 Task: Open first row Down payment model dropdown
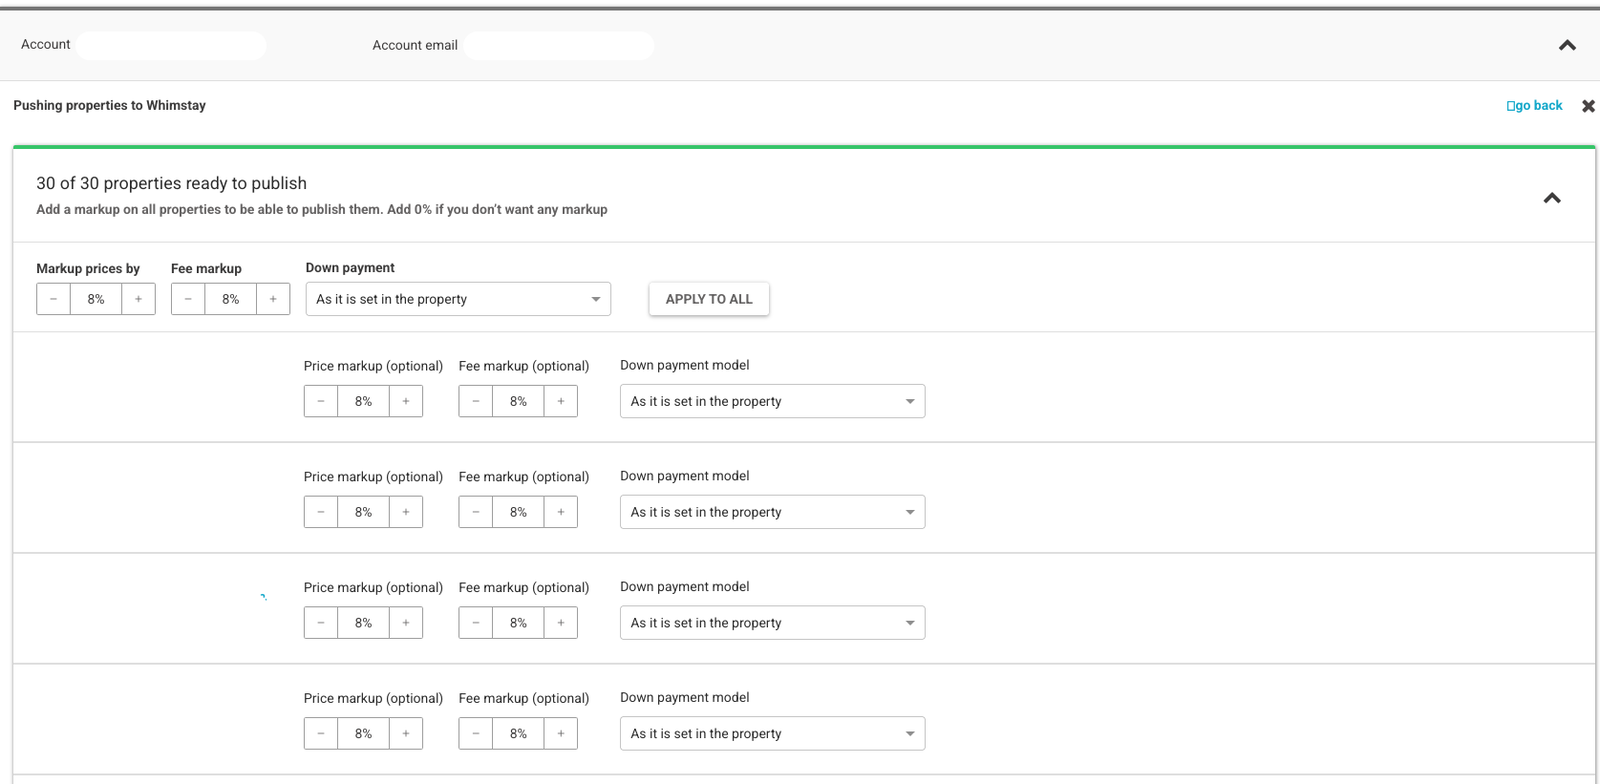click(772, 401)
